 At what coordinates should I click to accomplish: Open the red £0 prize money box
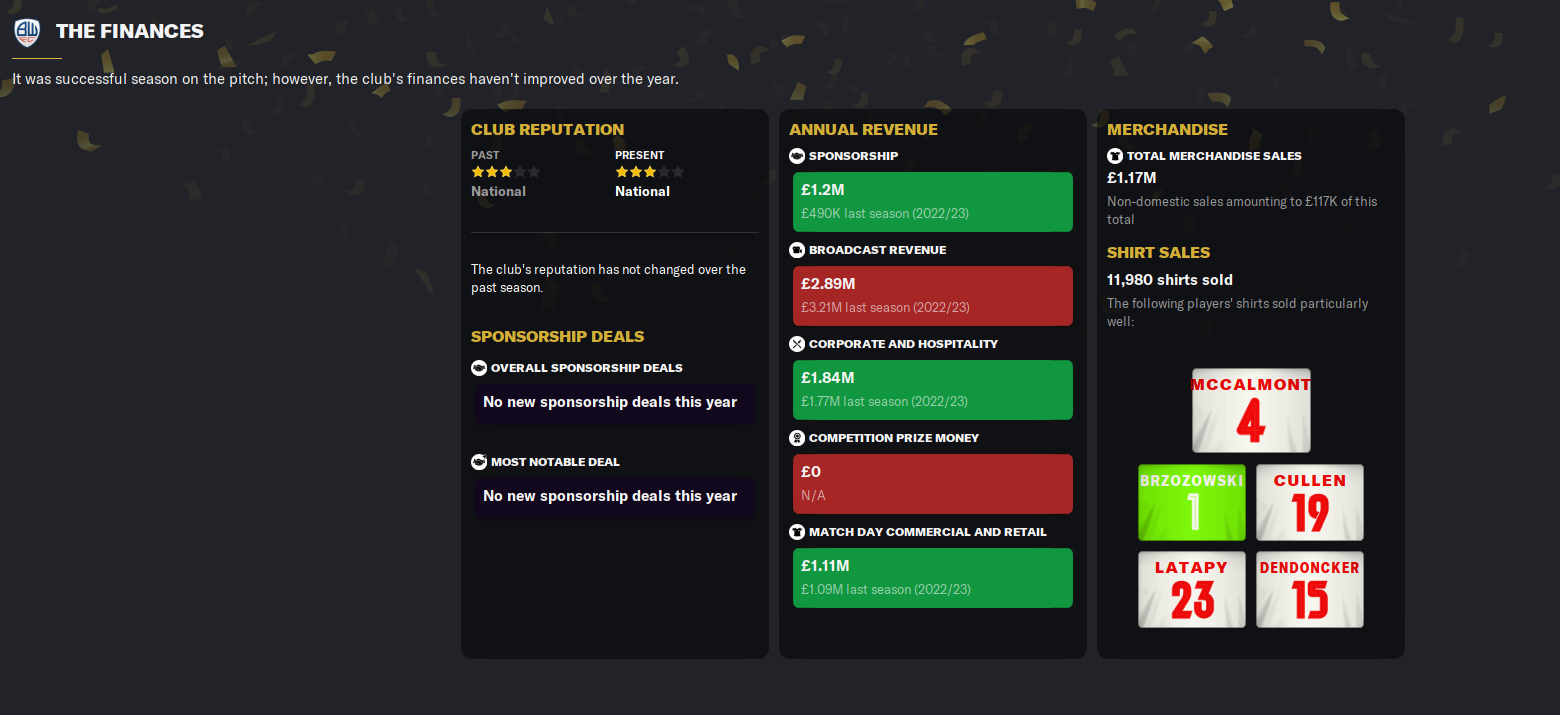932,483
